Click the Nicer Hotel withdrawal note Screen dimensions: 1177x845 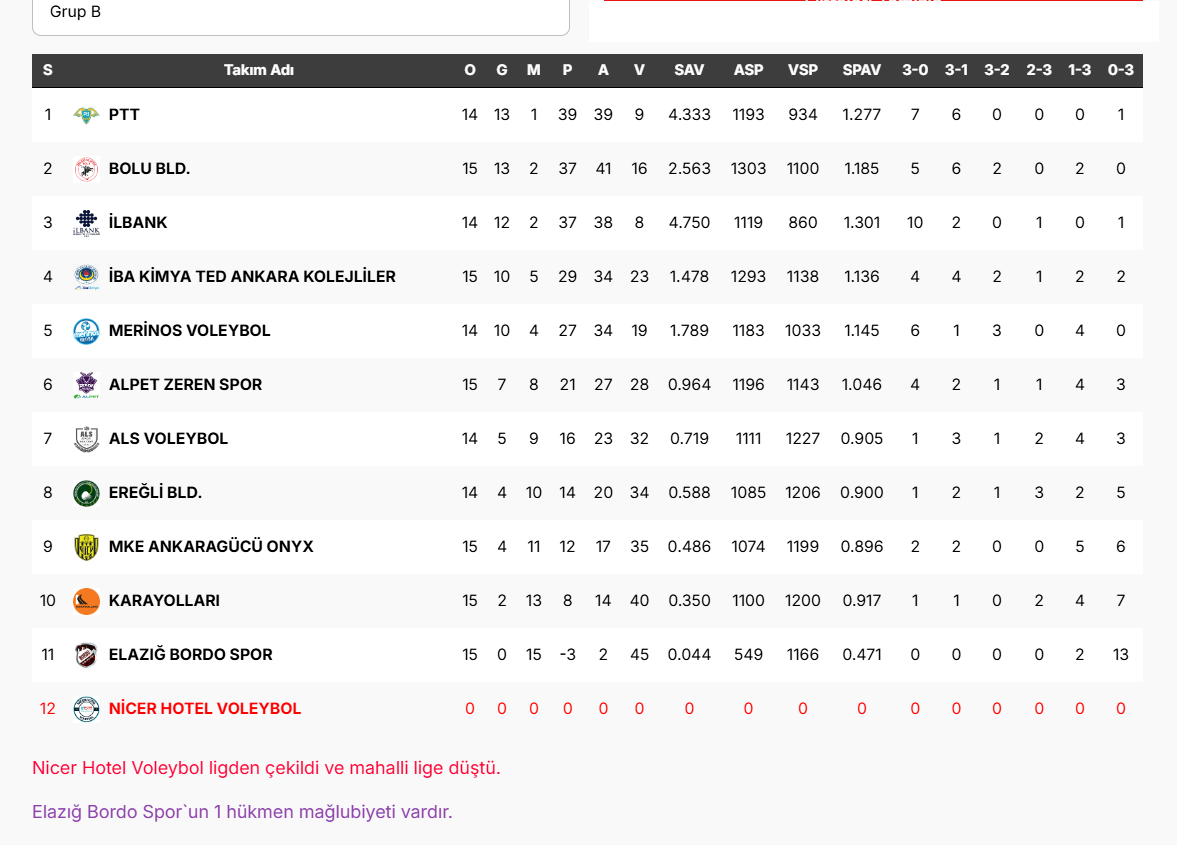pyautogui.click(x=266, y=768)
